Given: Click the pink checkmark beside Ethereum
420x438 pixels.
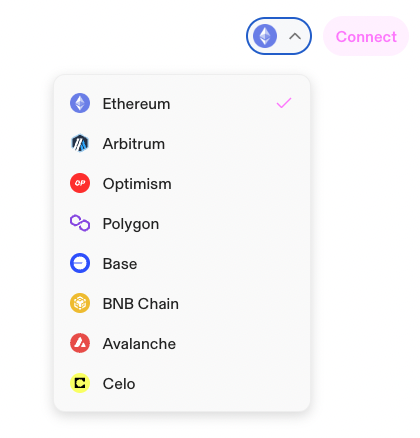Looking at the screenshot, I should (284, 103).
